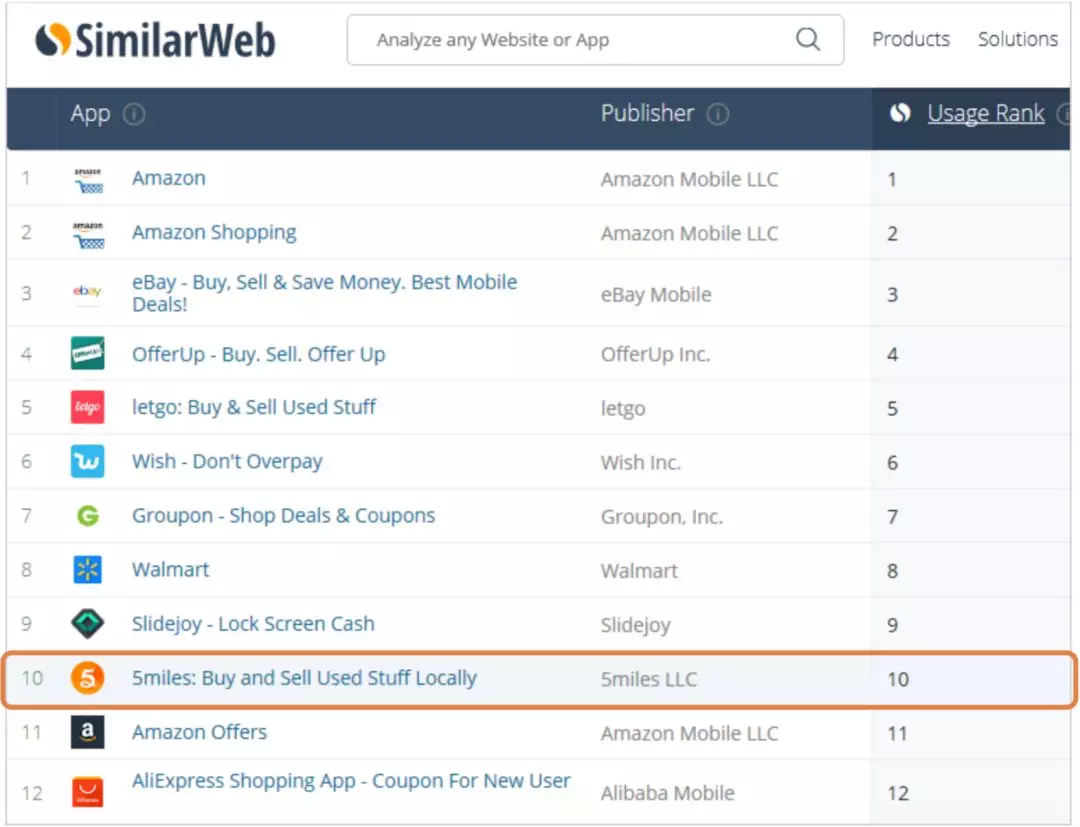Viewport: 1080px width, 827px height.
Task: Click the Groupon app icon
Action: tap(87, 515)
